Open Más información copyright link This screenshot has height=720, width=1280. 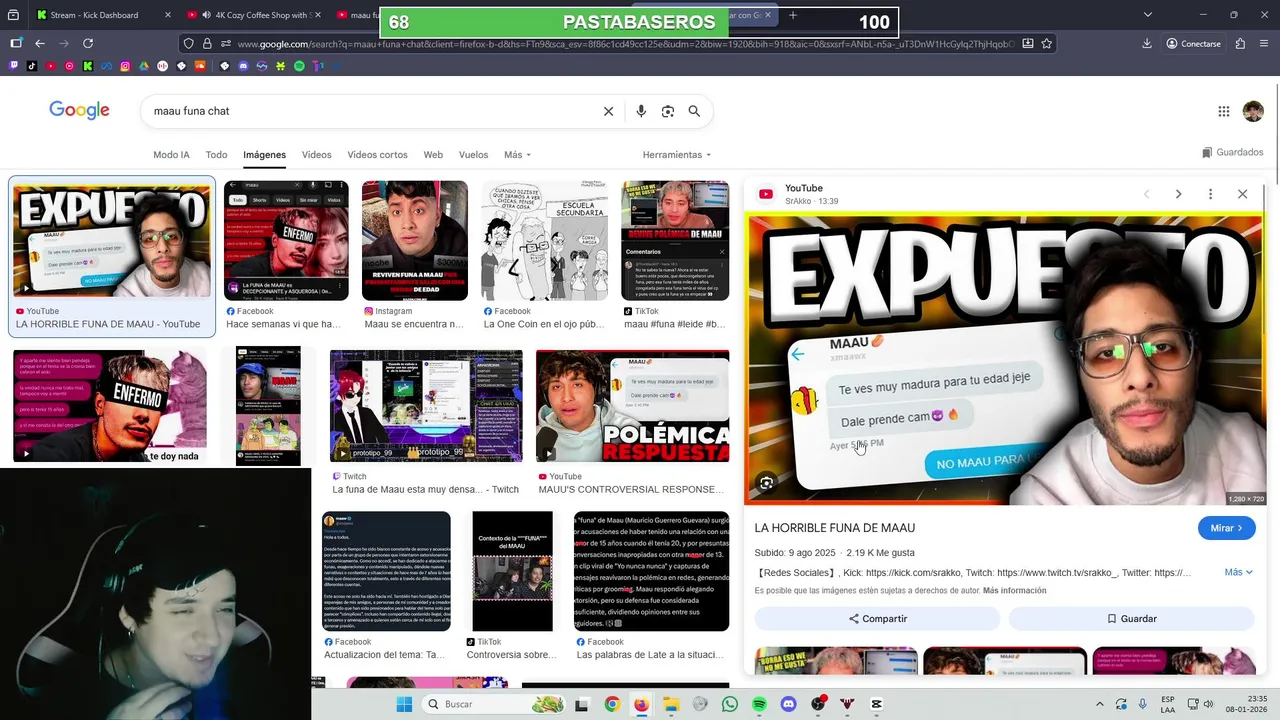[1014, 591]
